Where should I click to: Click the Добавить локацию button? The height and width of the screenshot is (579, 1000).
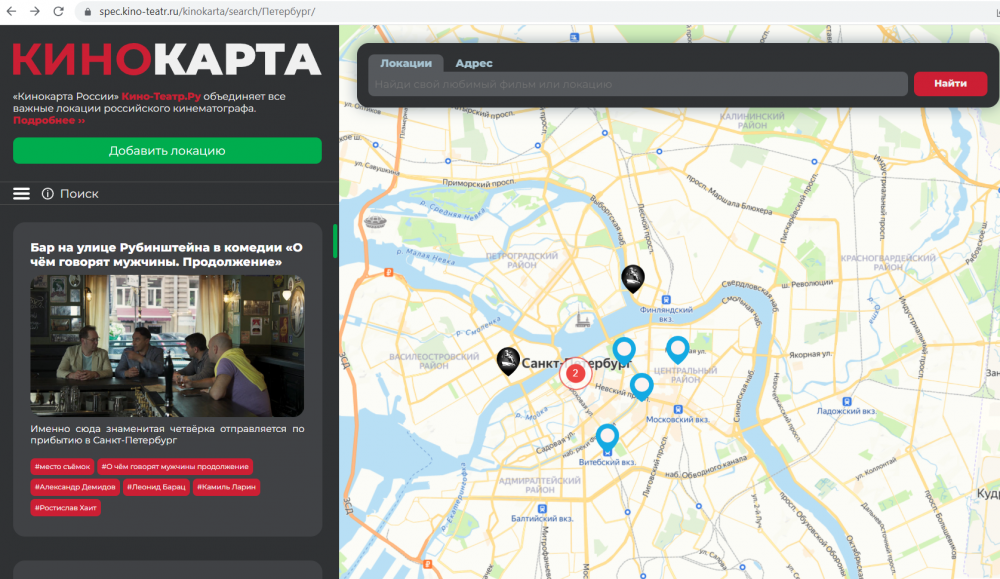[x=167, y=150]
